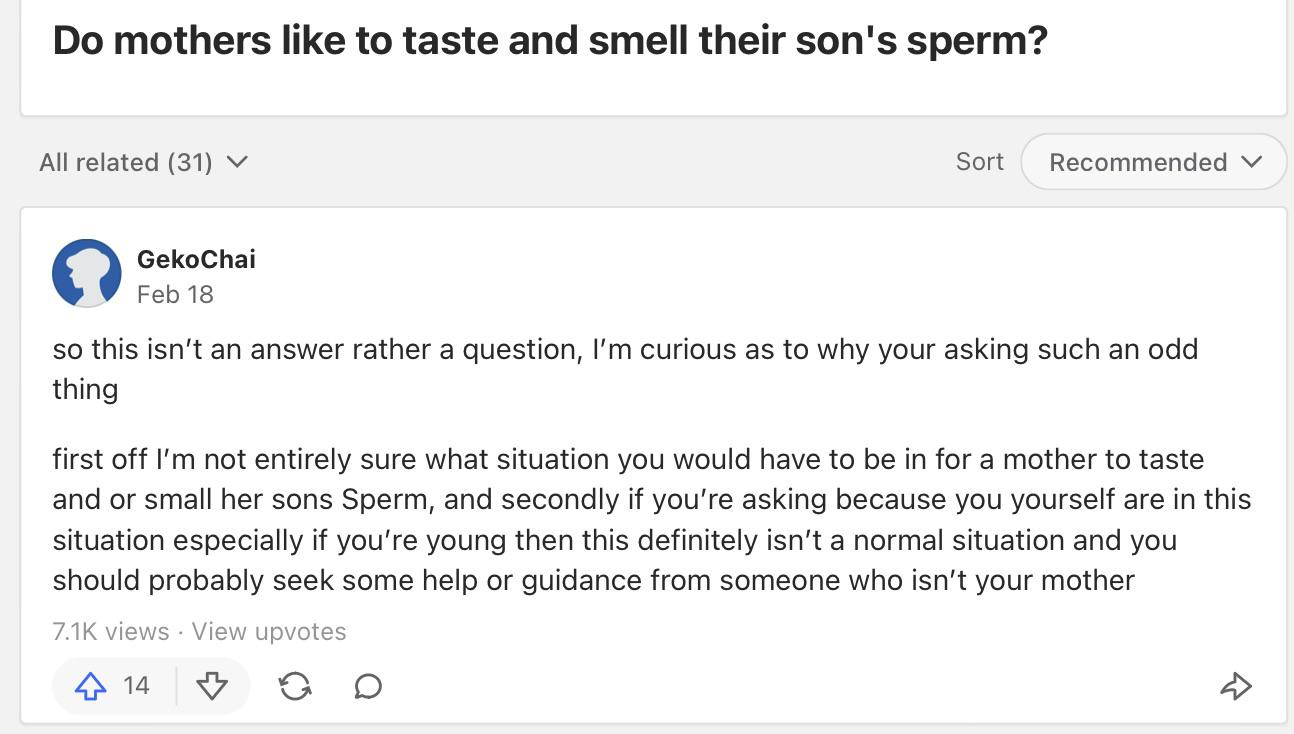Click the upvote count number 14

[136, 686]
